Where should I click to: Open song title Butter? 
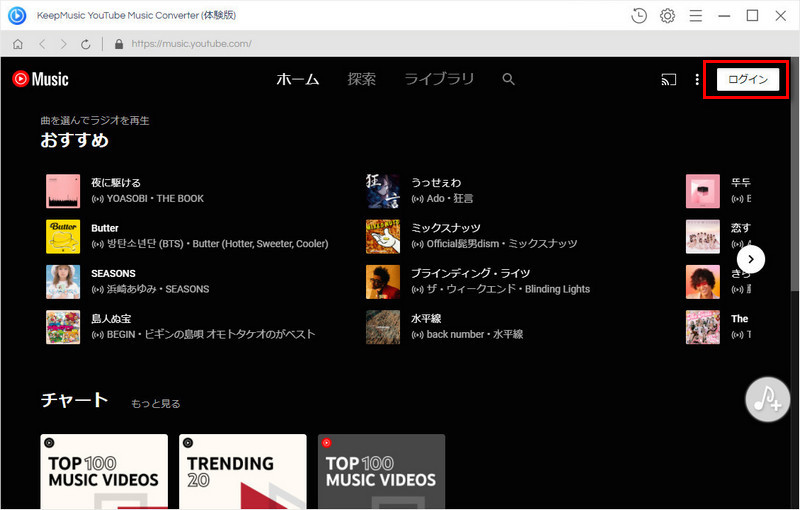(x=105, y=228)
